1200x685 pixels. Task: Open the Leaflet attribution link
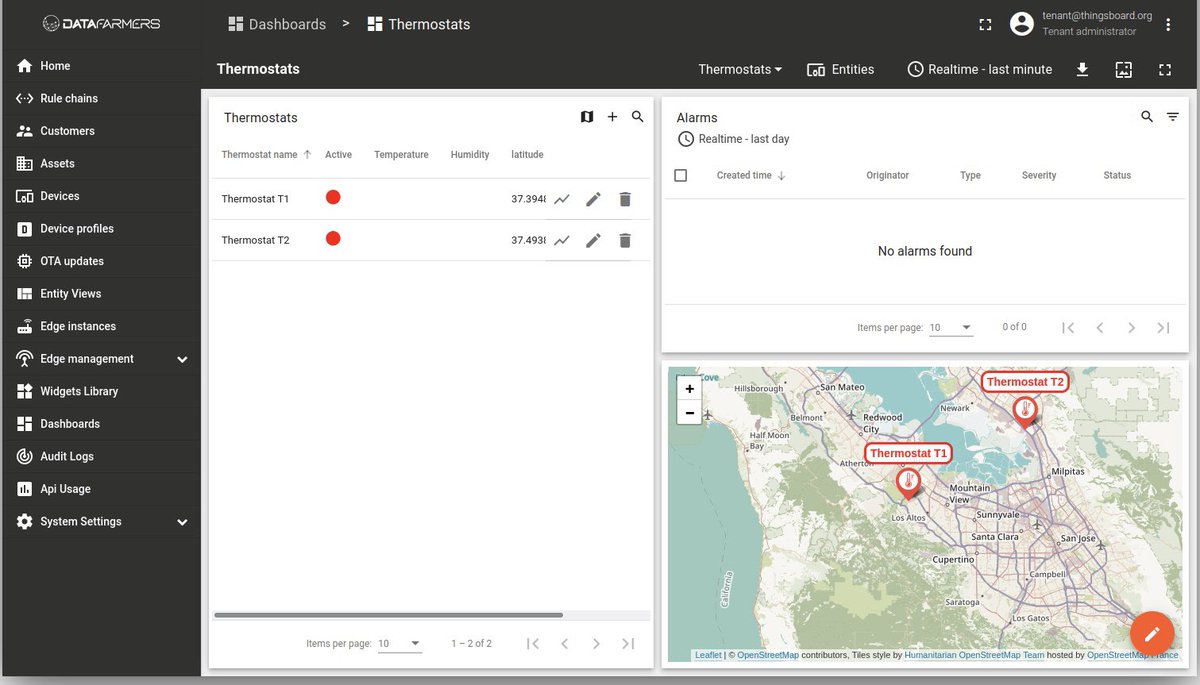708,655
